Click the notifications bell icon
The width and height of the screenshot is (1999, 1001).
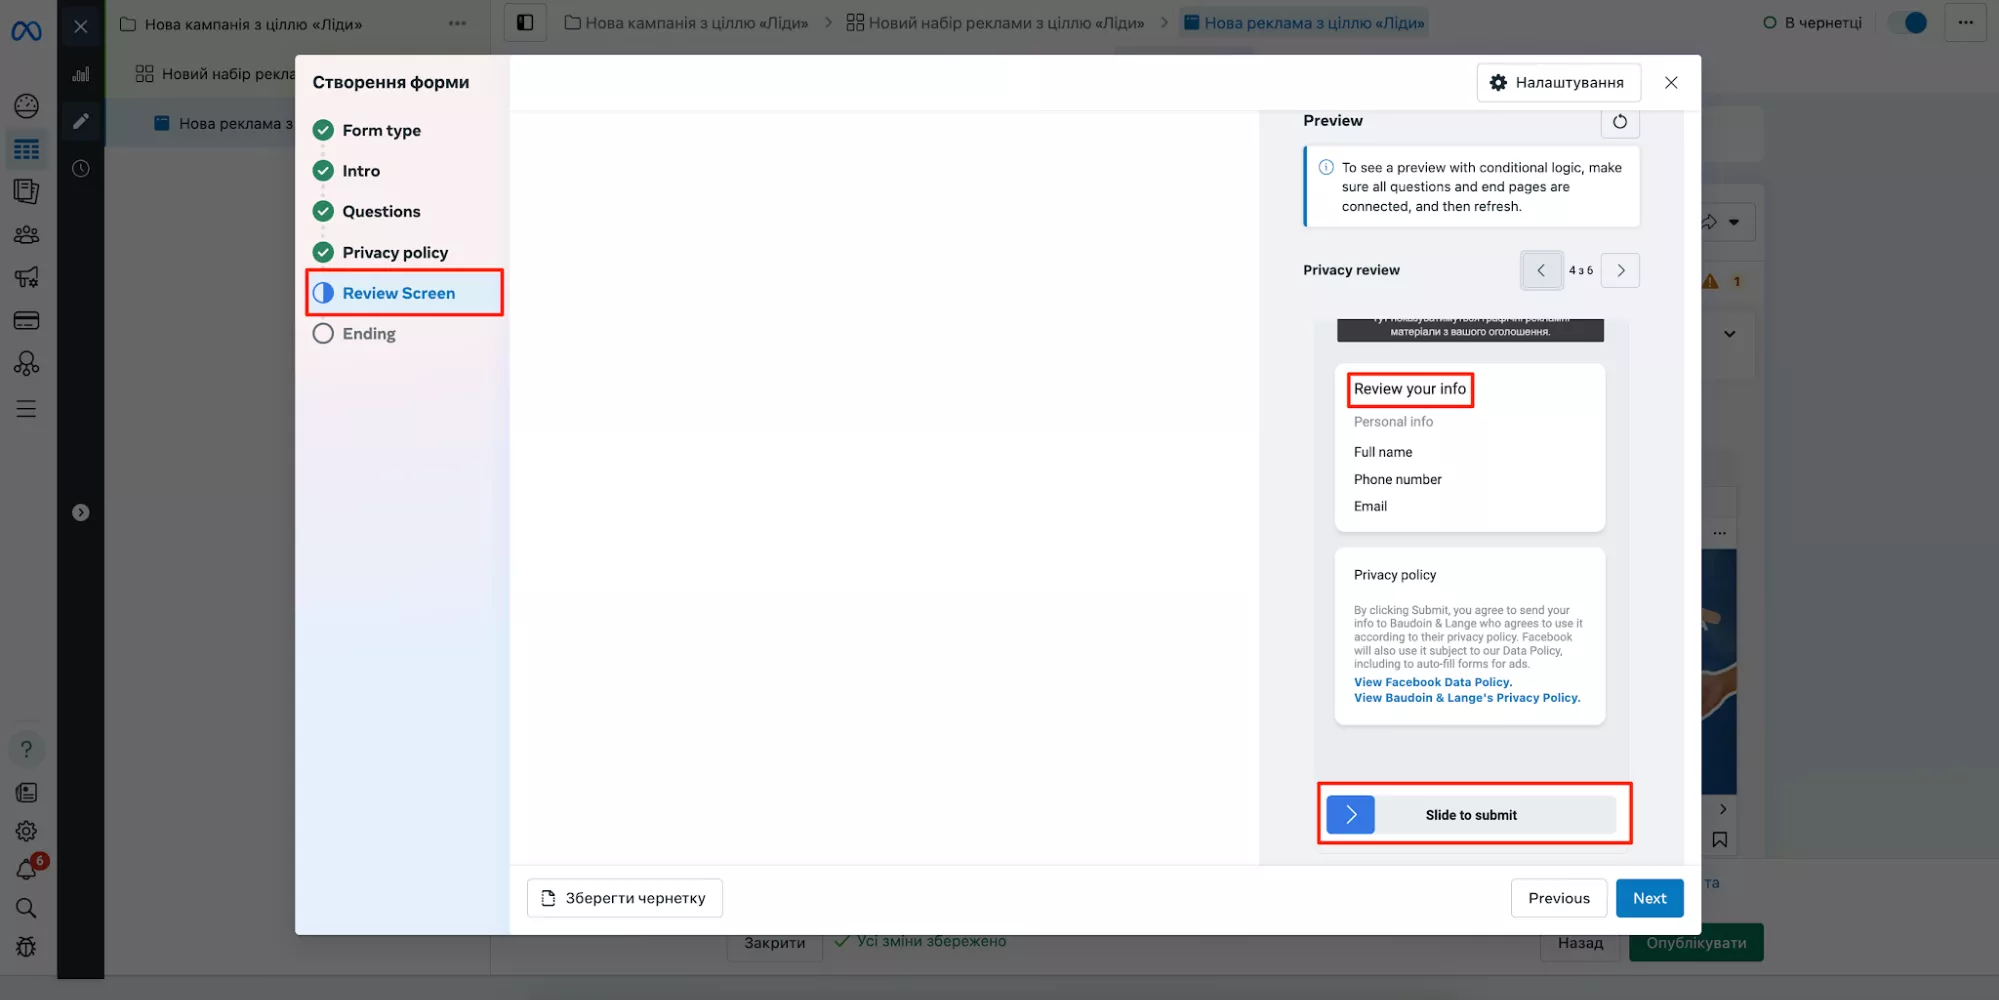27,869
